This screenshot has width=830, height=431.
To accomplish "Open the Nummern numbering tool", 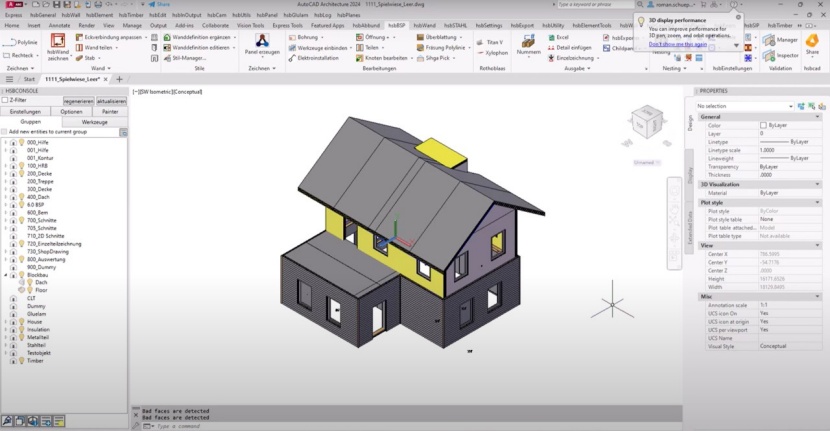I will pyautogui.click(x=529, y=41).
